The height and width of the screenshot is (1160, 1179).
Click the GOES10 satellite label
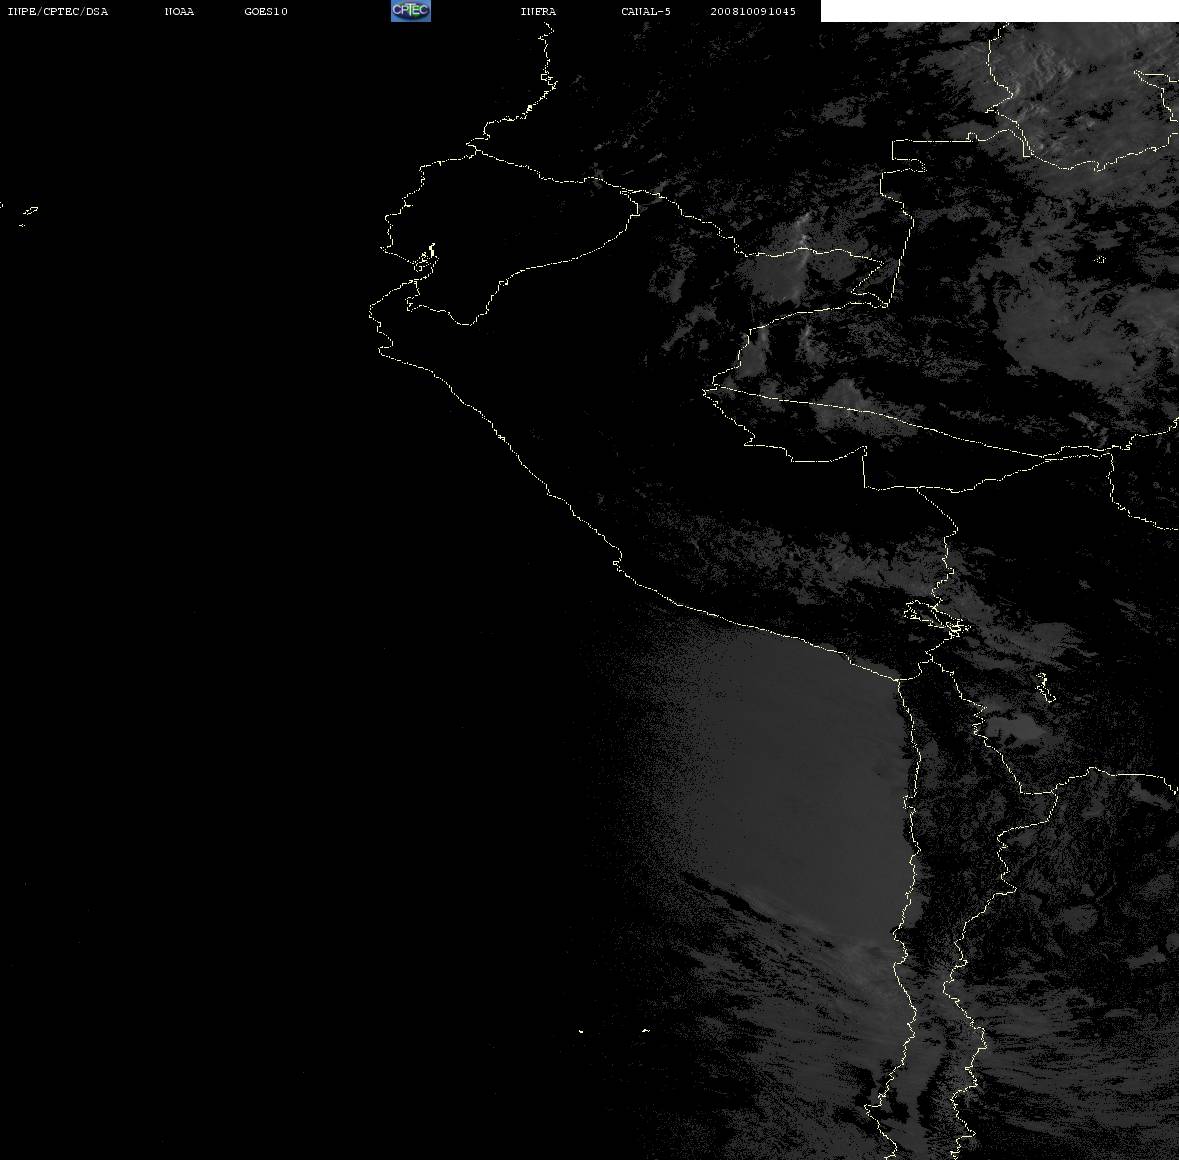click(x=265, y=11)
